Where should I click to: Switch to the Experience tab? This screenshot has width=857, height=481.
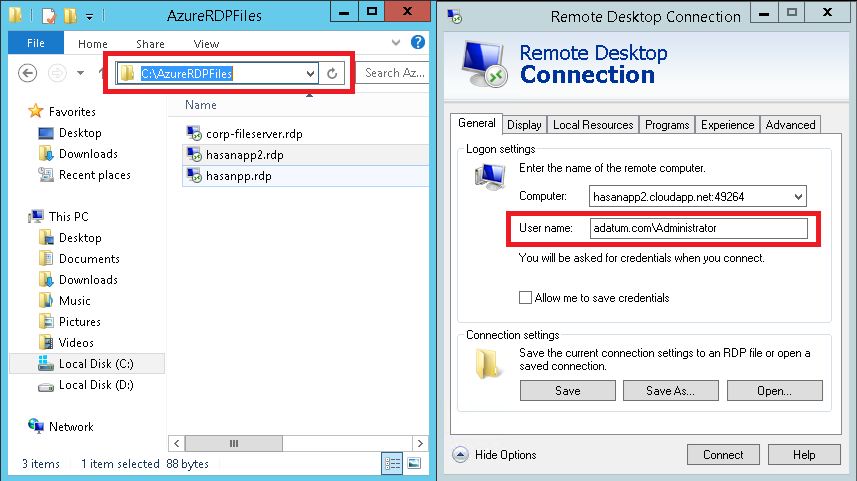[x=727, y=125]
